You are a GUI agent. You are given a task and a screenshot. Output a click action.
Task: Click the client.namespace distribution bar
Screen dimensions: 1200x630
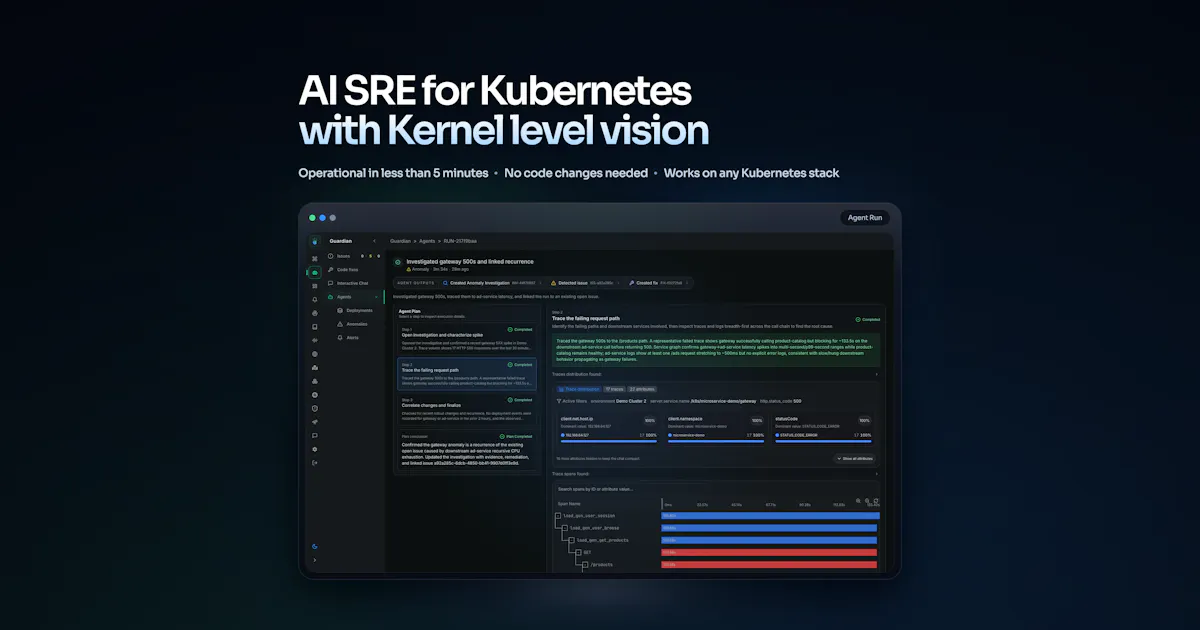[716, 441]
